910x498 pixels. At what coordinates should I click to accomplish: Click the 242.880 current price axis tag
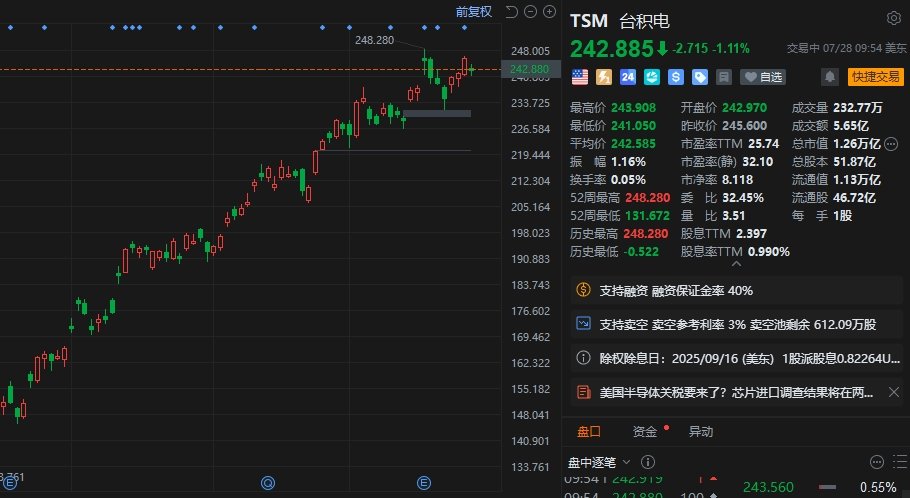click(x=529, y=69)
